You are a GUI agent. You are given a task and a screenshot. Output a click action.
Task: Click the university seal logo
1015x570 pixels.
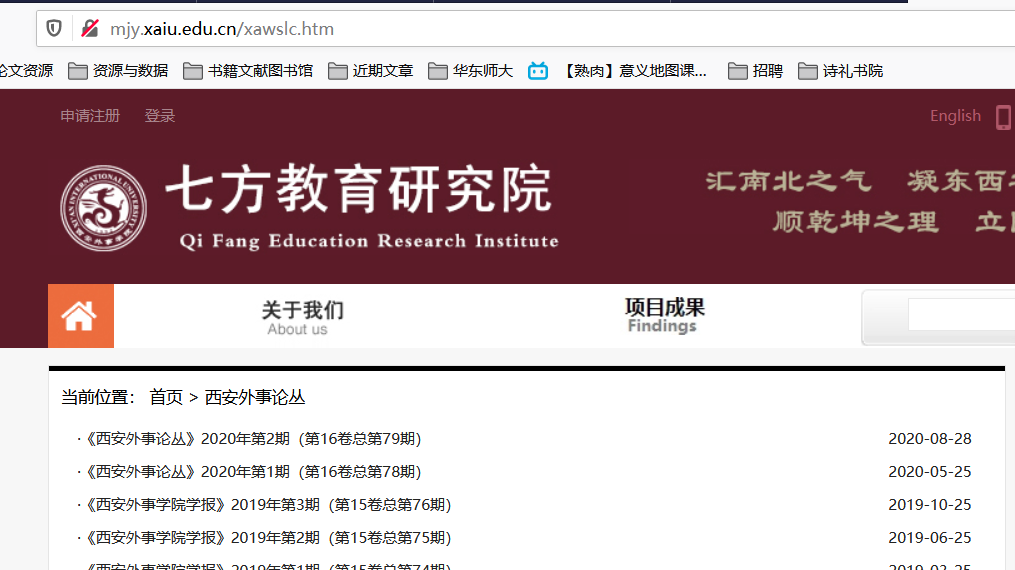[x=104, y=208]
